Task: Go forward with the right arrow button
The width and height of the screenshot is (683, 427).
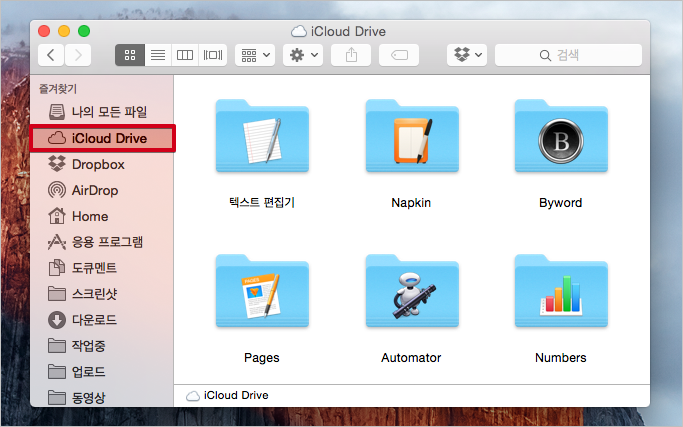Action: tap(78, 55)
